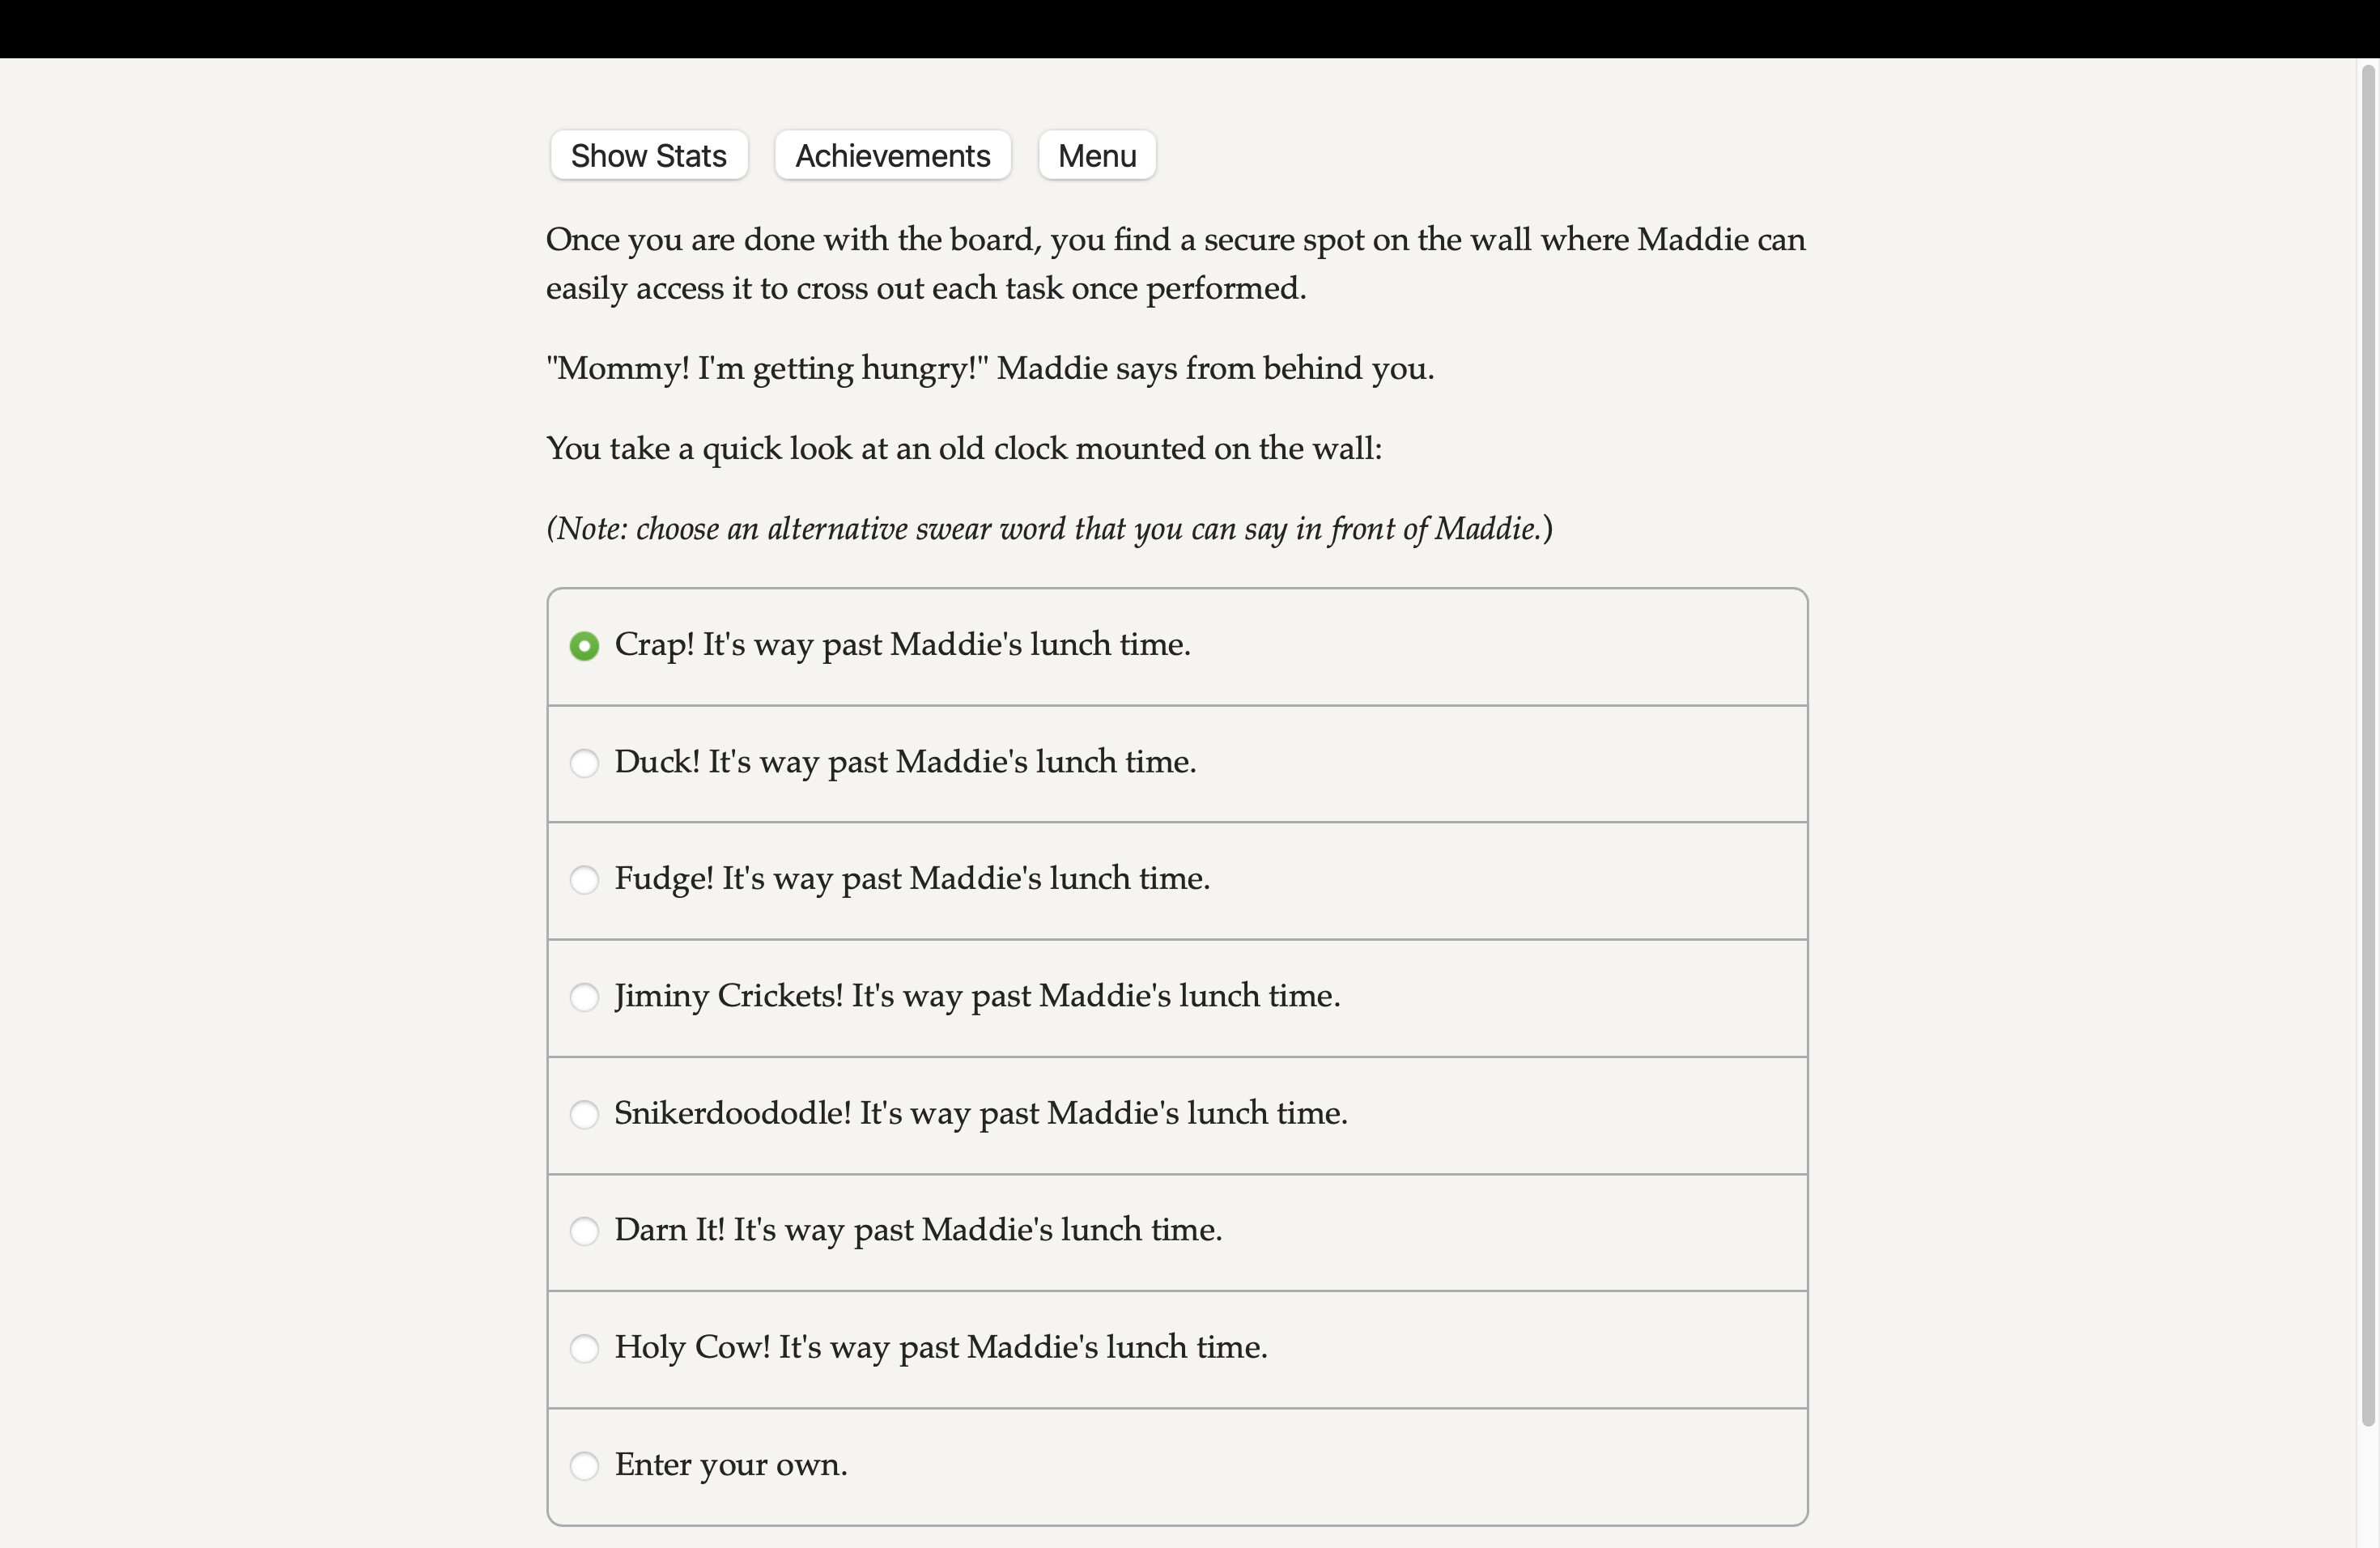The image size is (2380, 1548).
Task: Select the "Crap!" swear word option
Action: coord(585,646)
